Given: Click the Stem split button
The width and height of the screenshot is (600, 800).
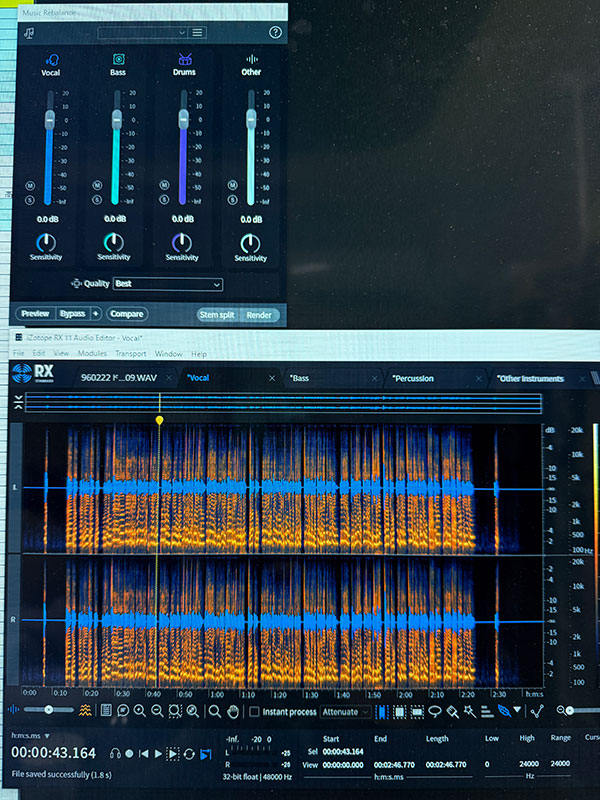Looking at the screenshot, I should pyautogui.click(x=217, y=315).
